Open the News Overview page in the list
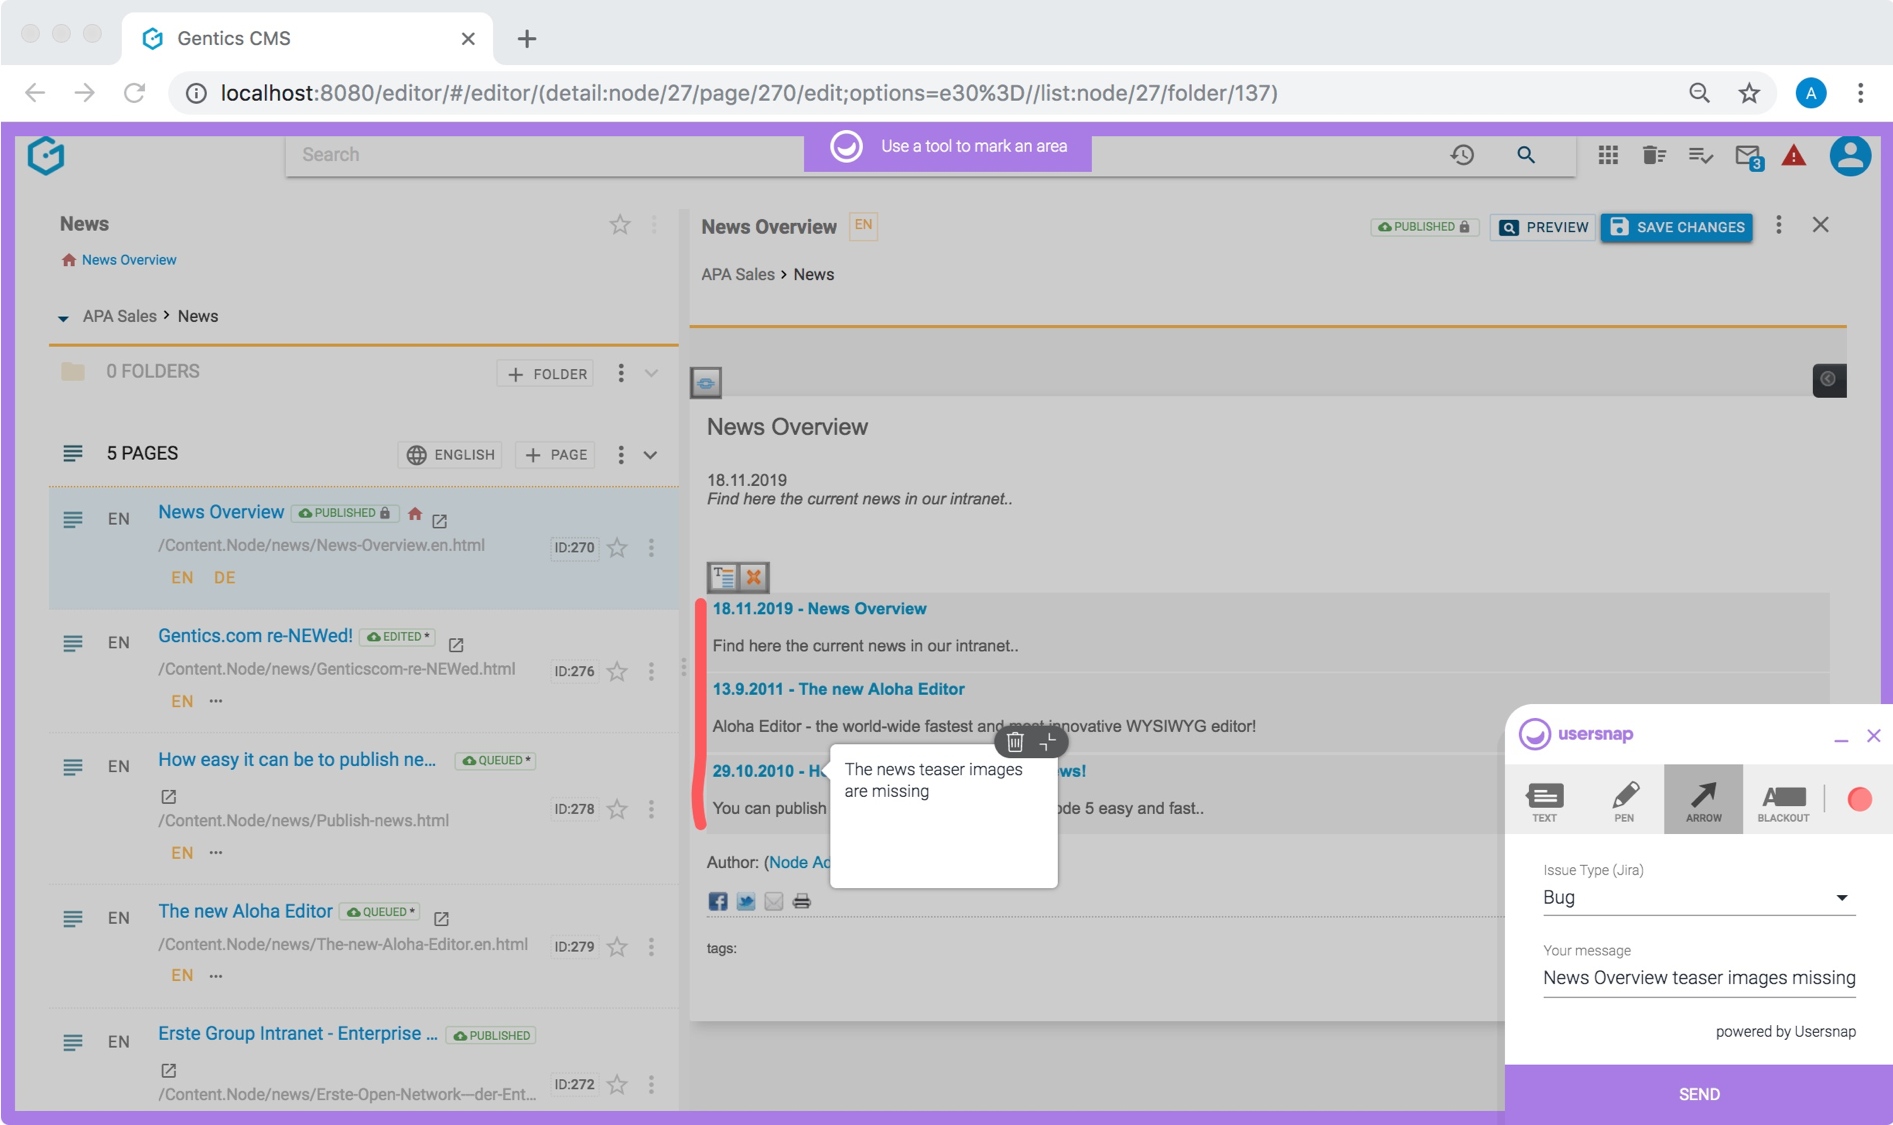 coord(221,512)
